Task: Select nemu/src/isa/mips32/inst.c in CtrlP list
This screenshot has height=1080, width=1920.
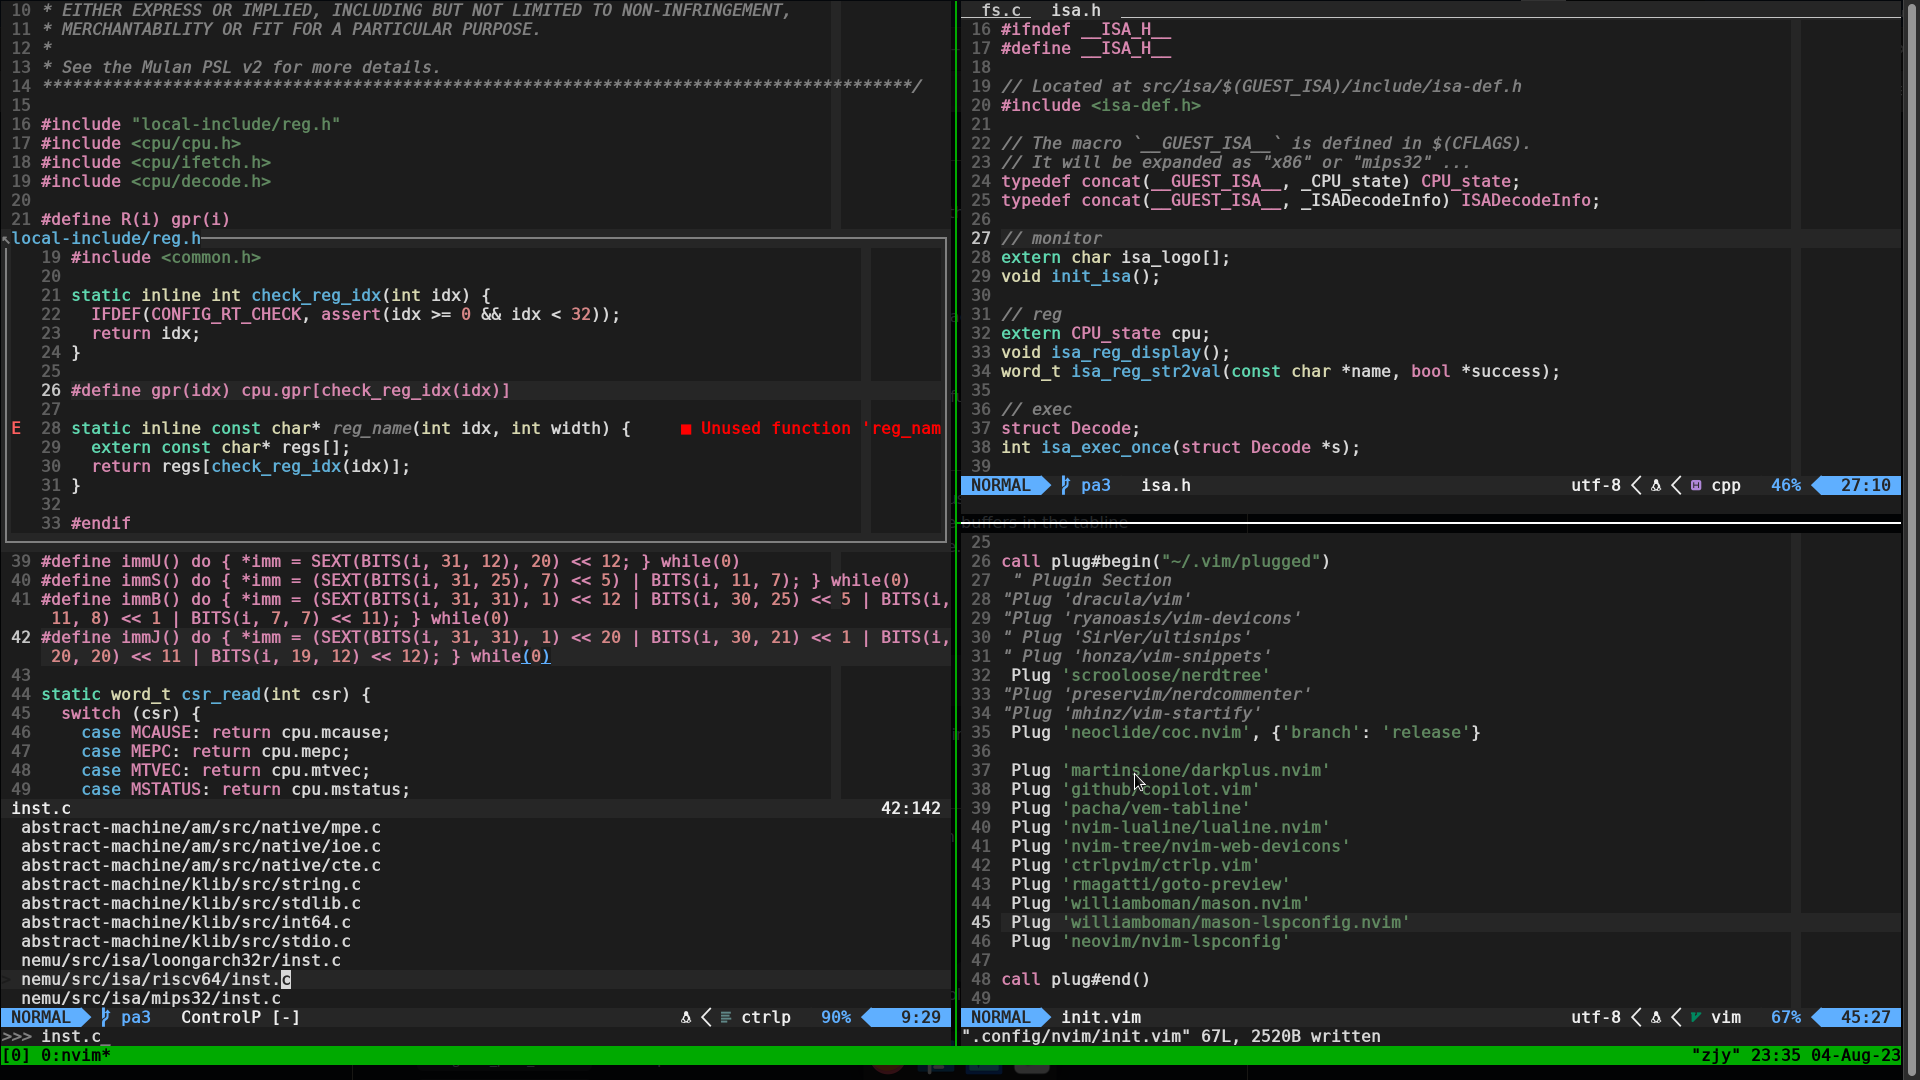Action: click(151, 998)
